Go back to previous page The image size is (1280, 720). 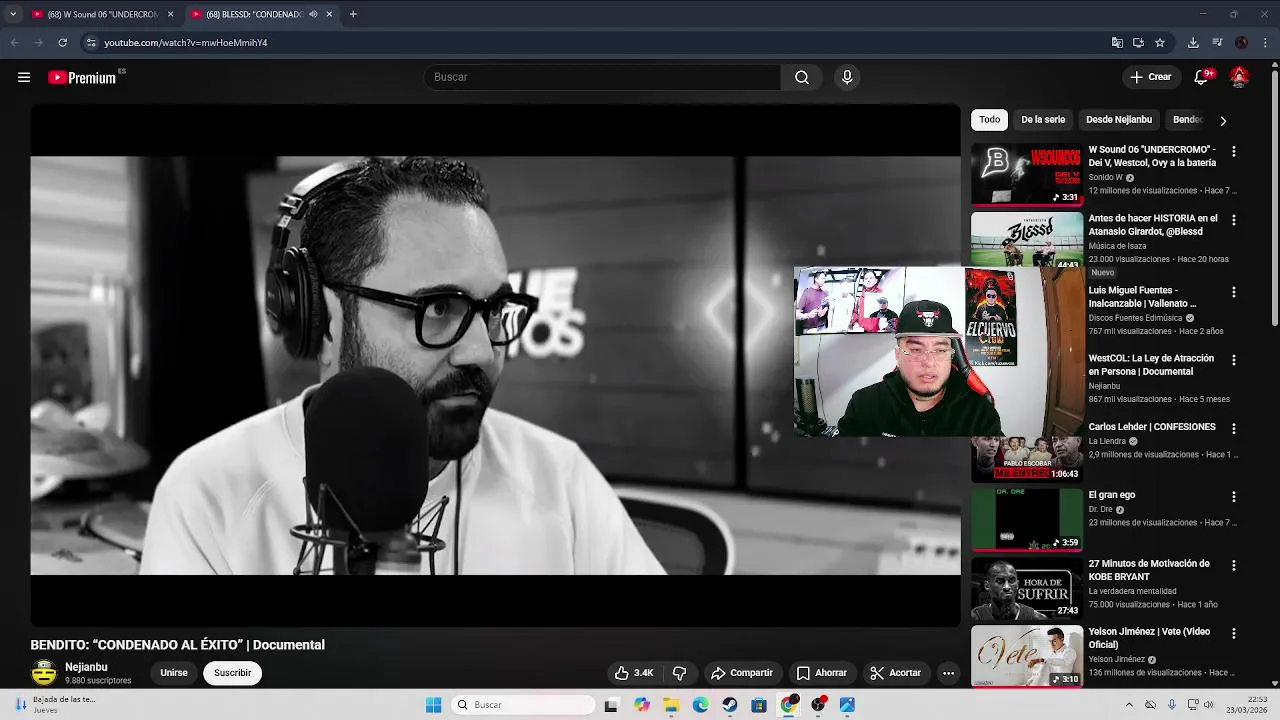coord(14,43)
